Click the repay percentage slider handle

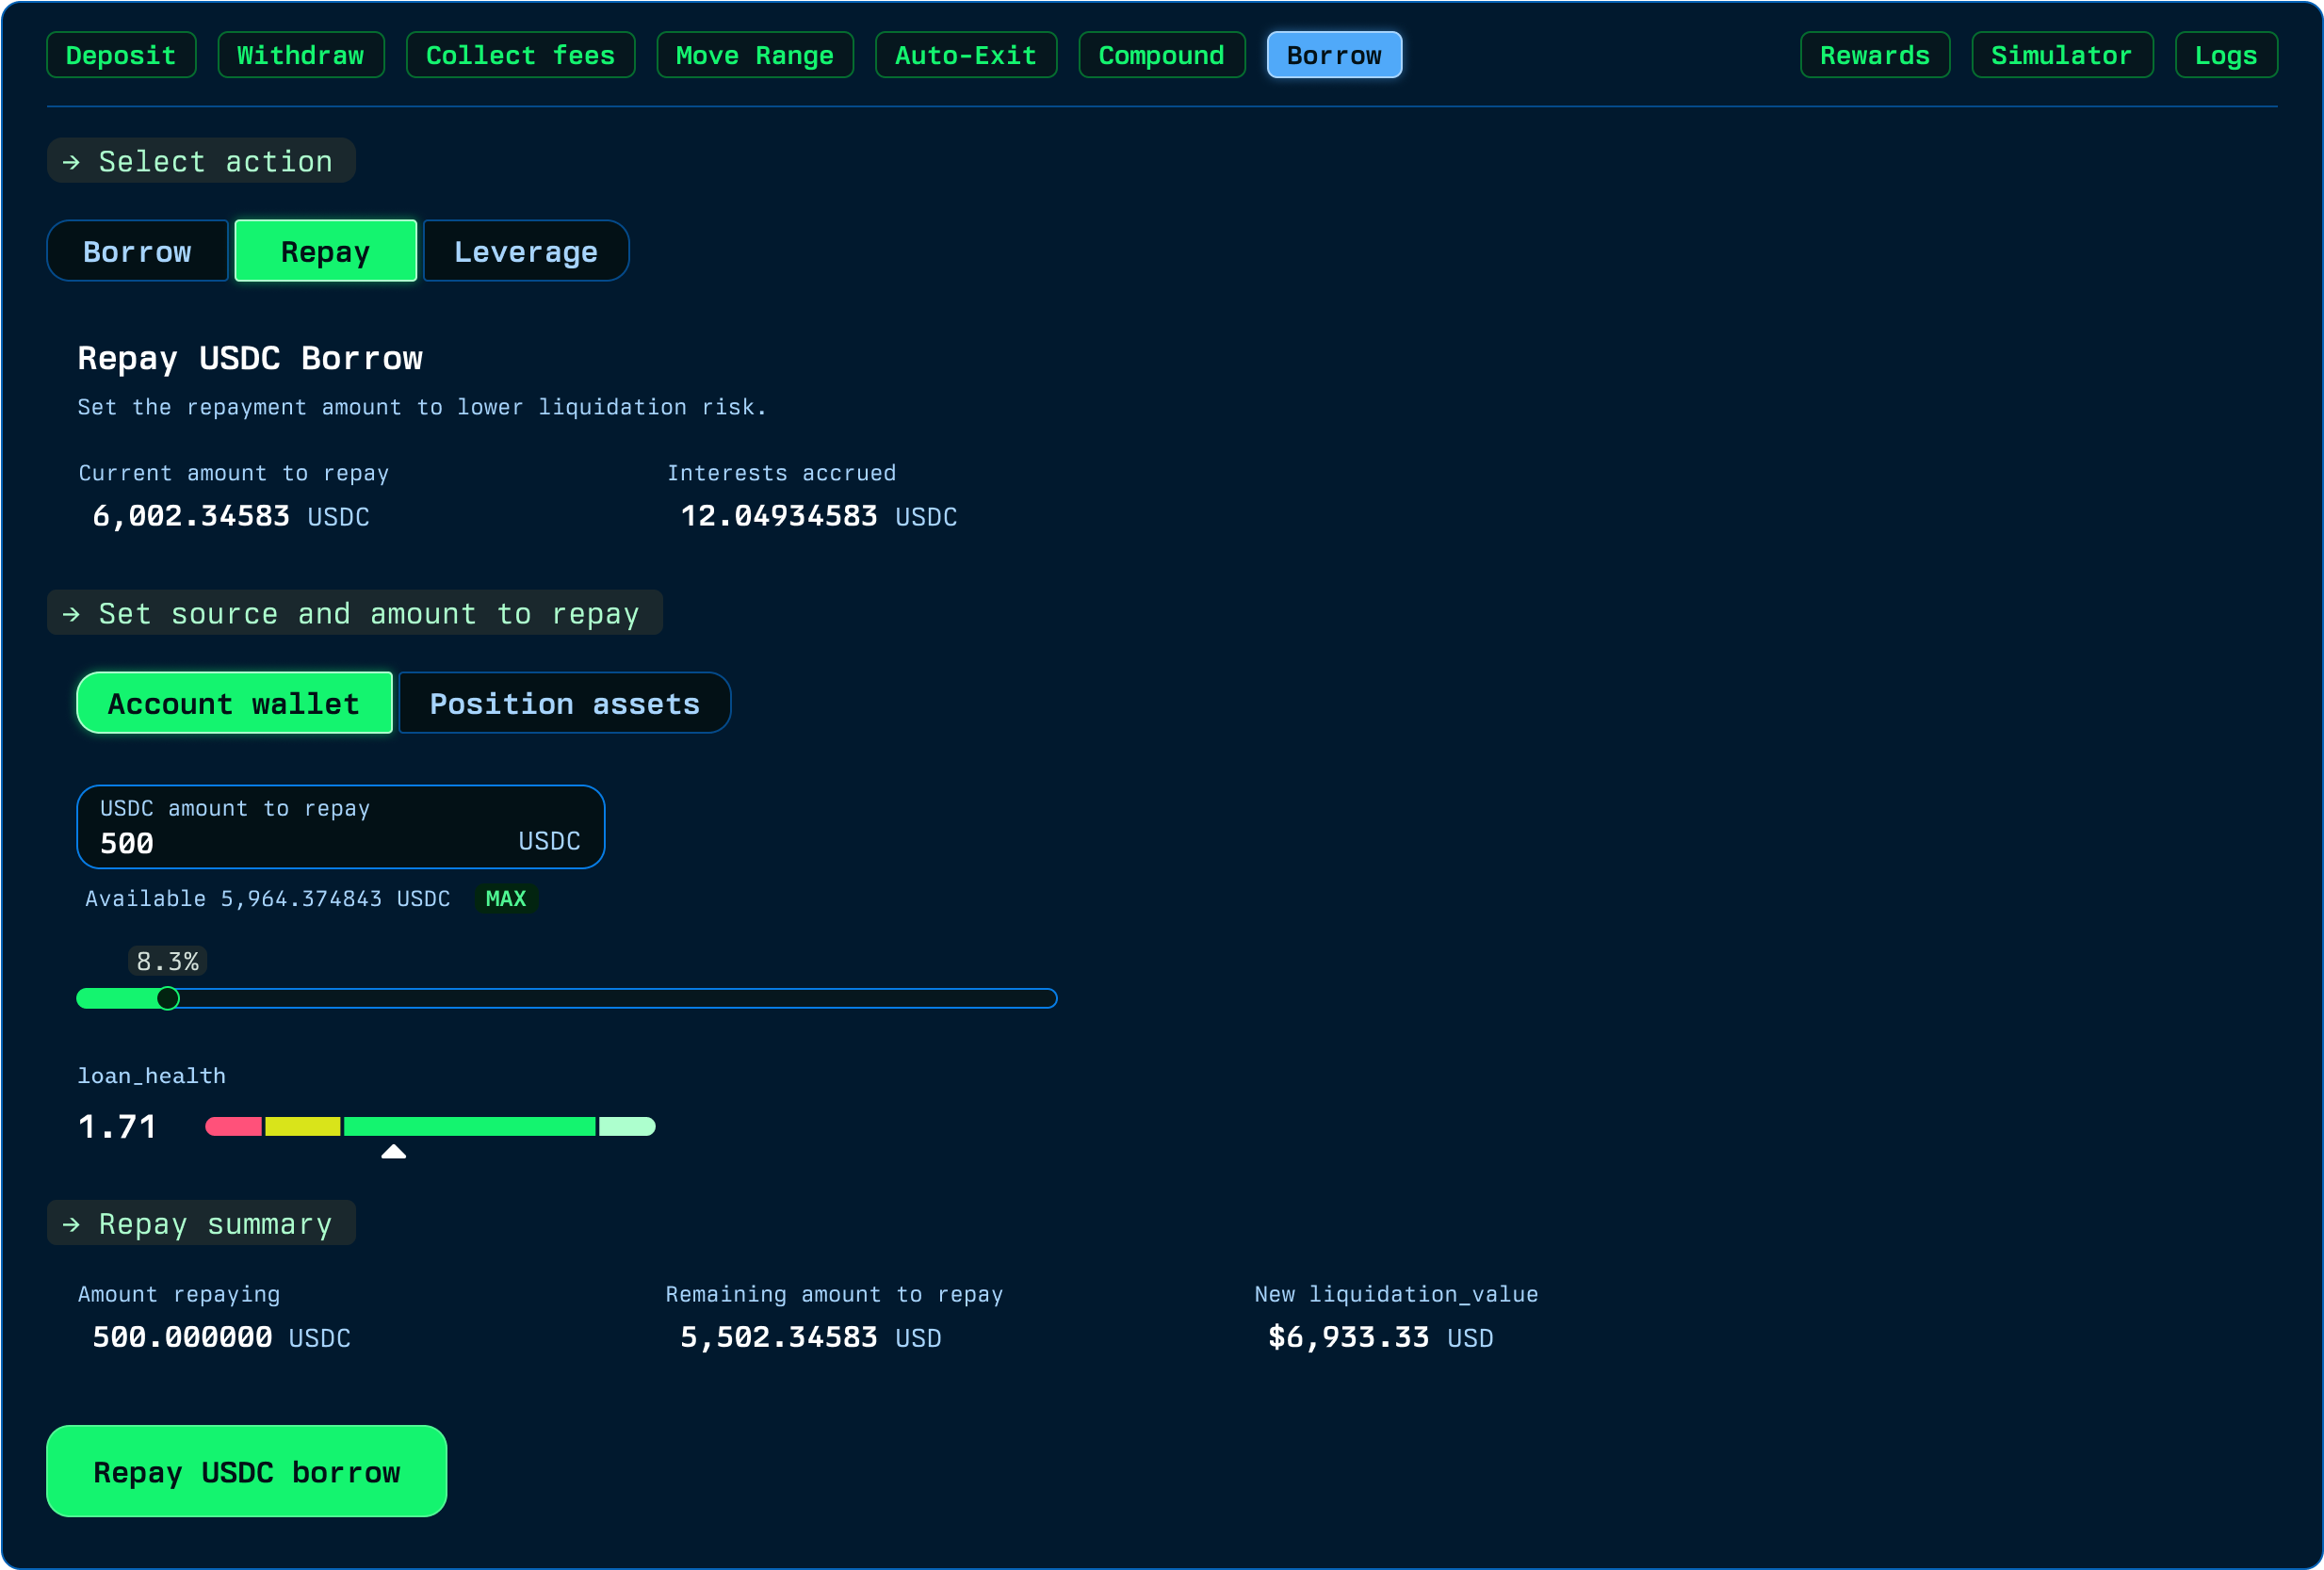point(168,998)
